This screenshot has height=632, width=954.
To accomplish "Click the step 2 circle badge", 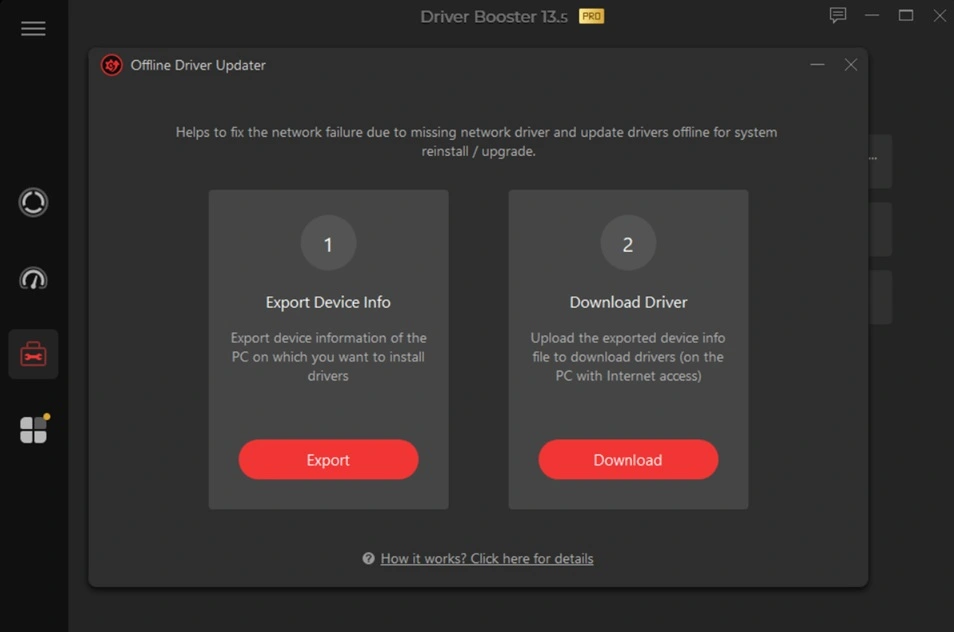I will tap(628, 243).
